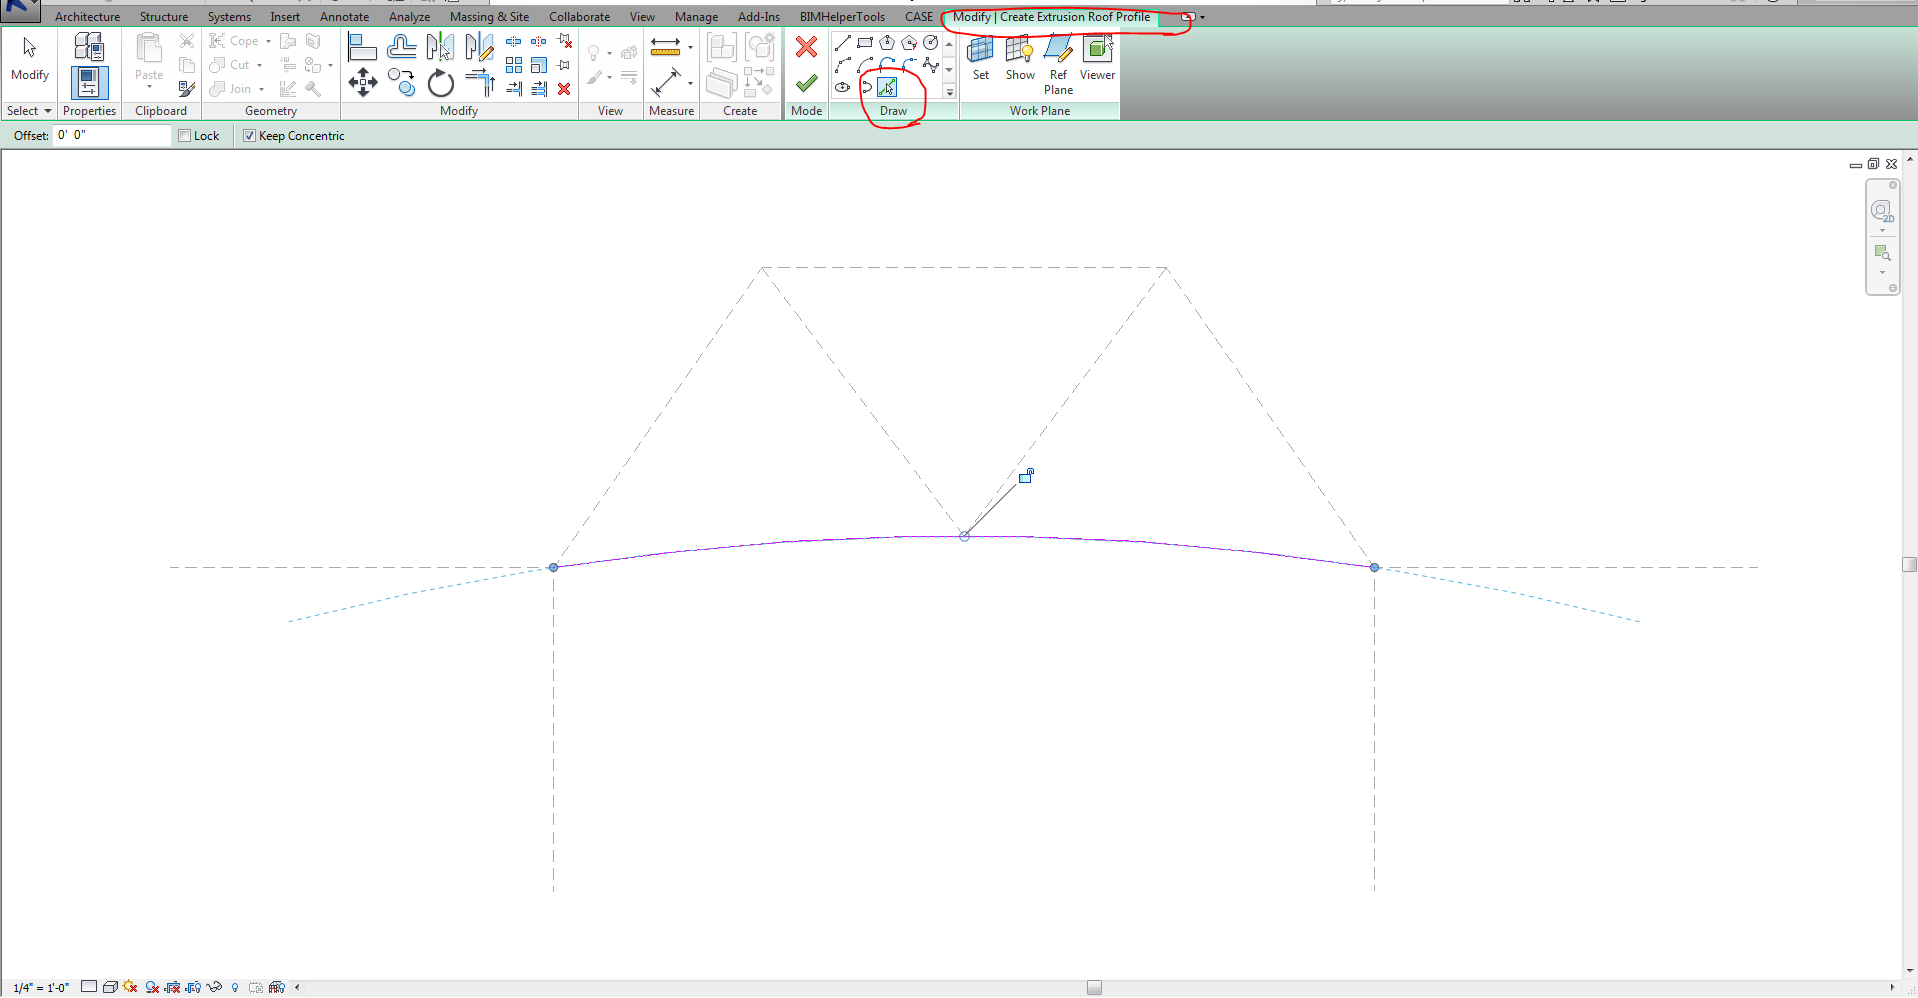Switch to the Architecture ribbon tab
1918x998 pixels.
click(x=88, y=17)
